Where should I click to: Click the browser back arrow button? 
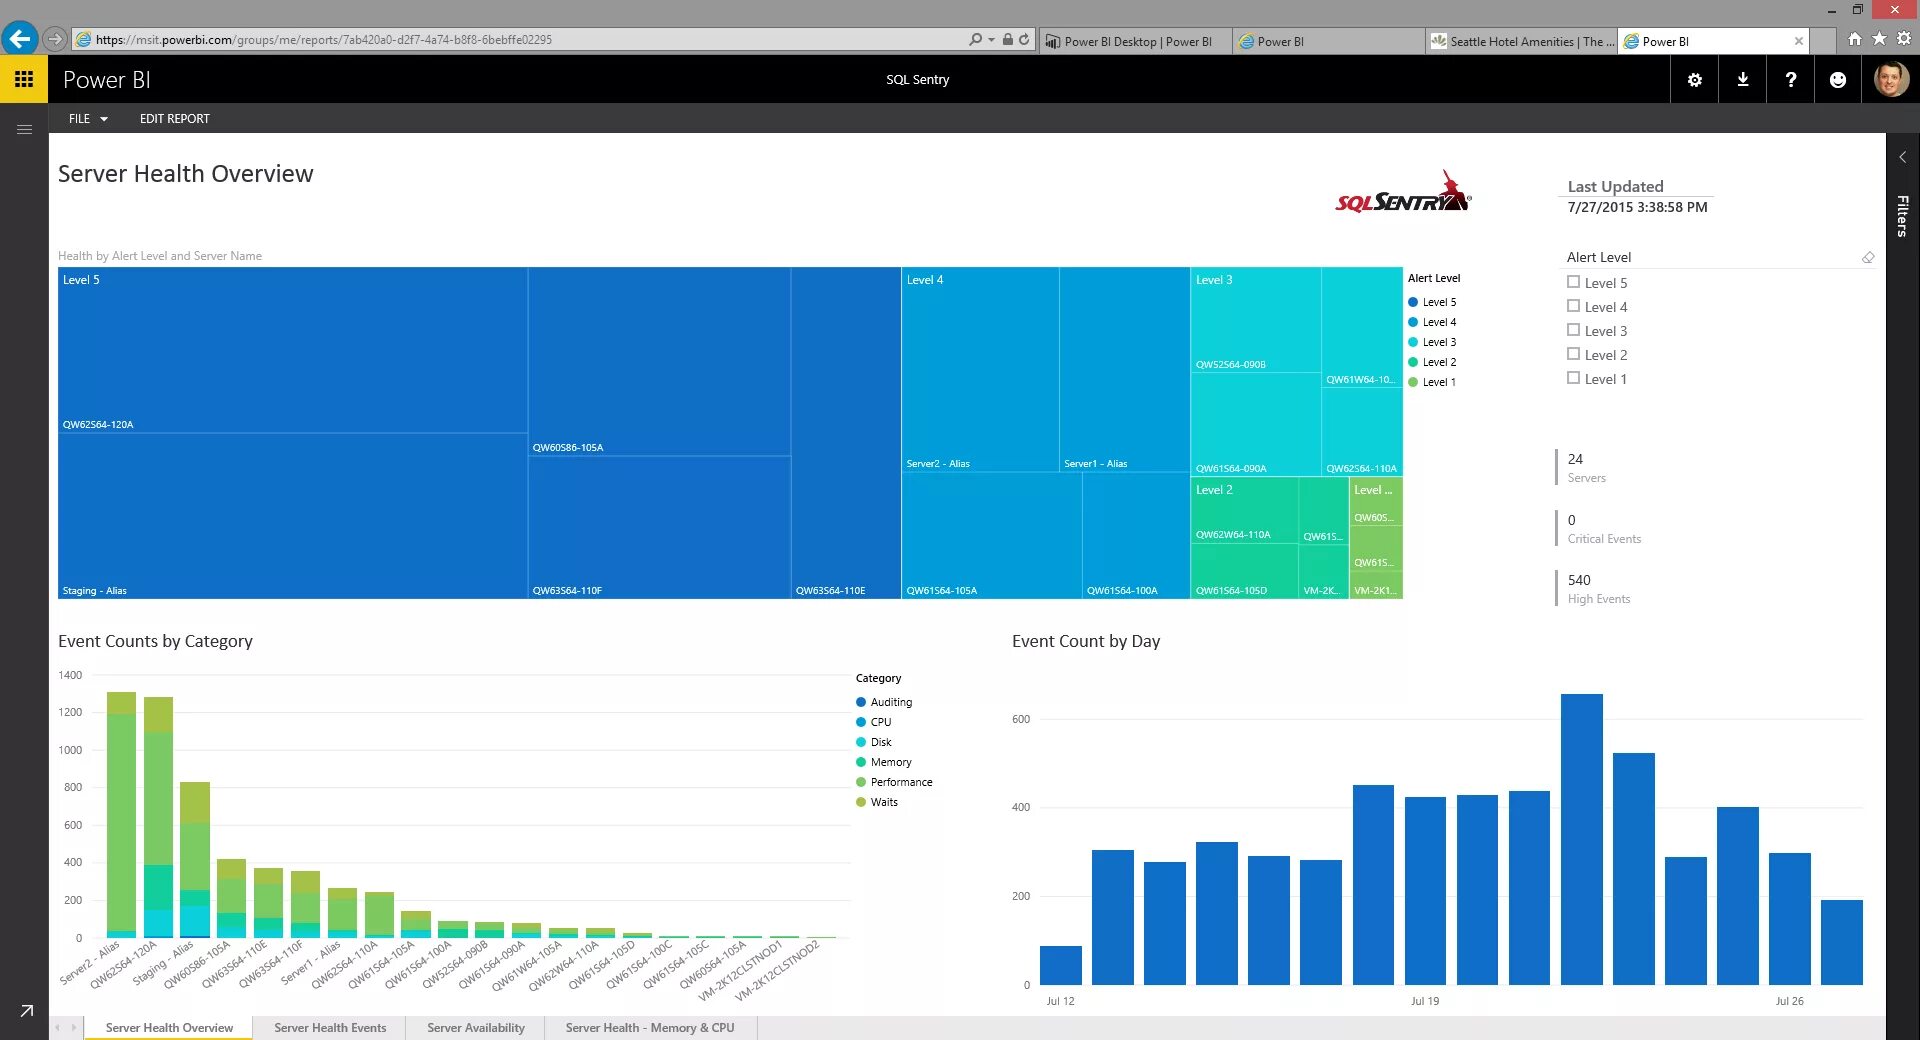[x=20, y=39]
